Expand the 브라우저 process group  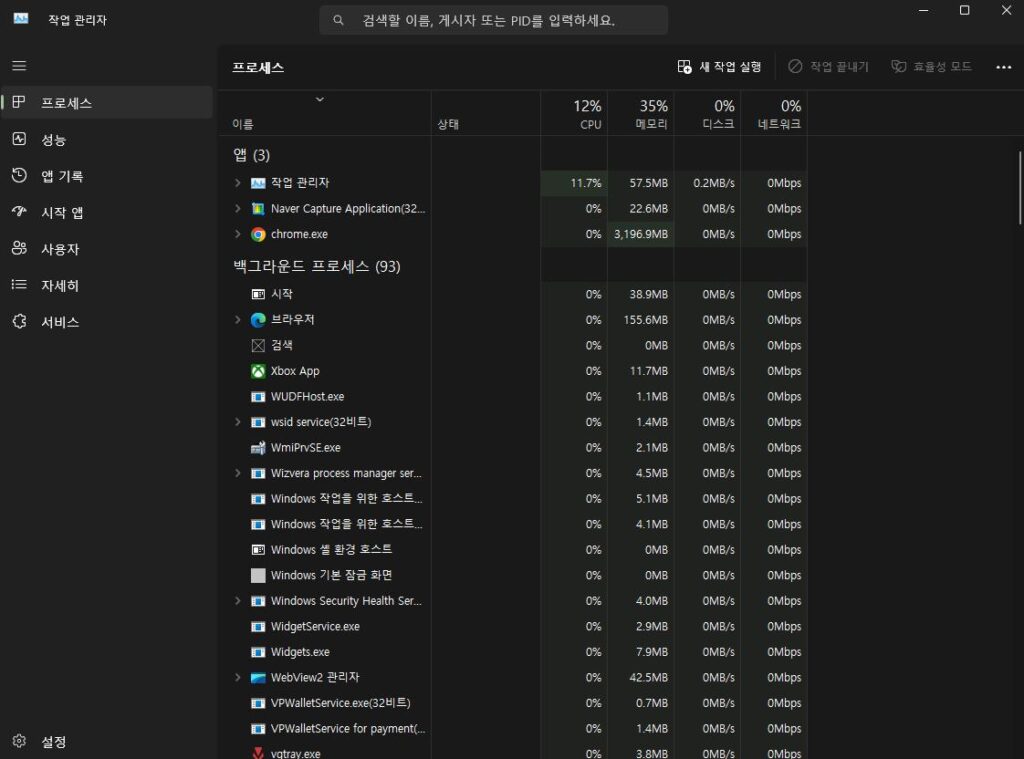click(238, 319)
